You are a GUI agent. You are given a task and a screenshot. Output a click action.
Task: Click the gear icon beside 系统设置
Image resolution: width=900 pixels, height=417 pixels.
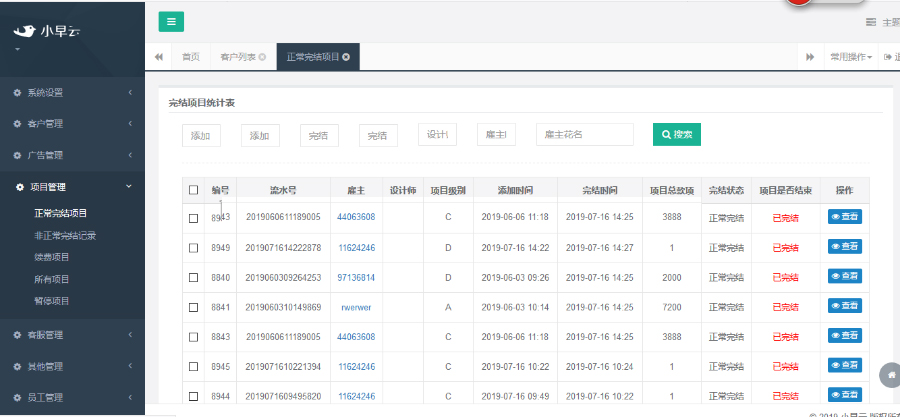click(x=17, y=93)
